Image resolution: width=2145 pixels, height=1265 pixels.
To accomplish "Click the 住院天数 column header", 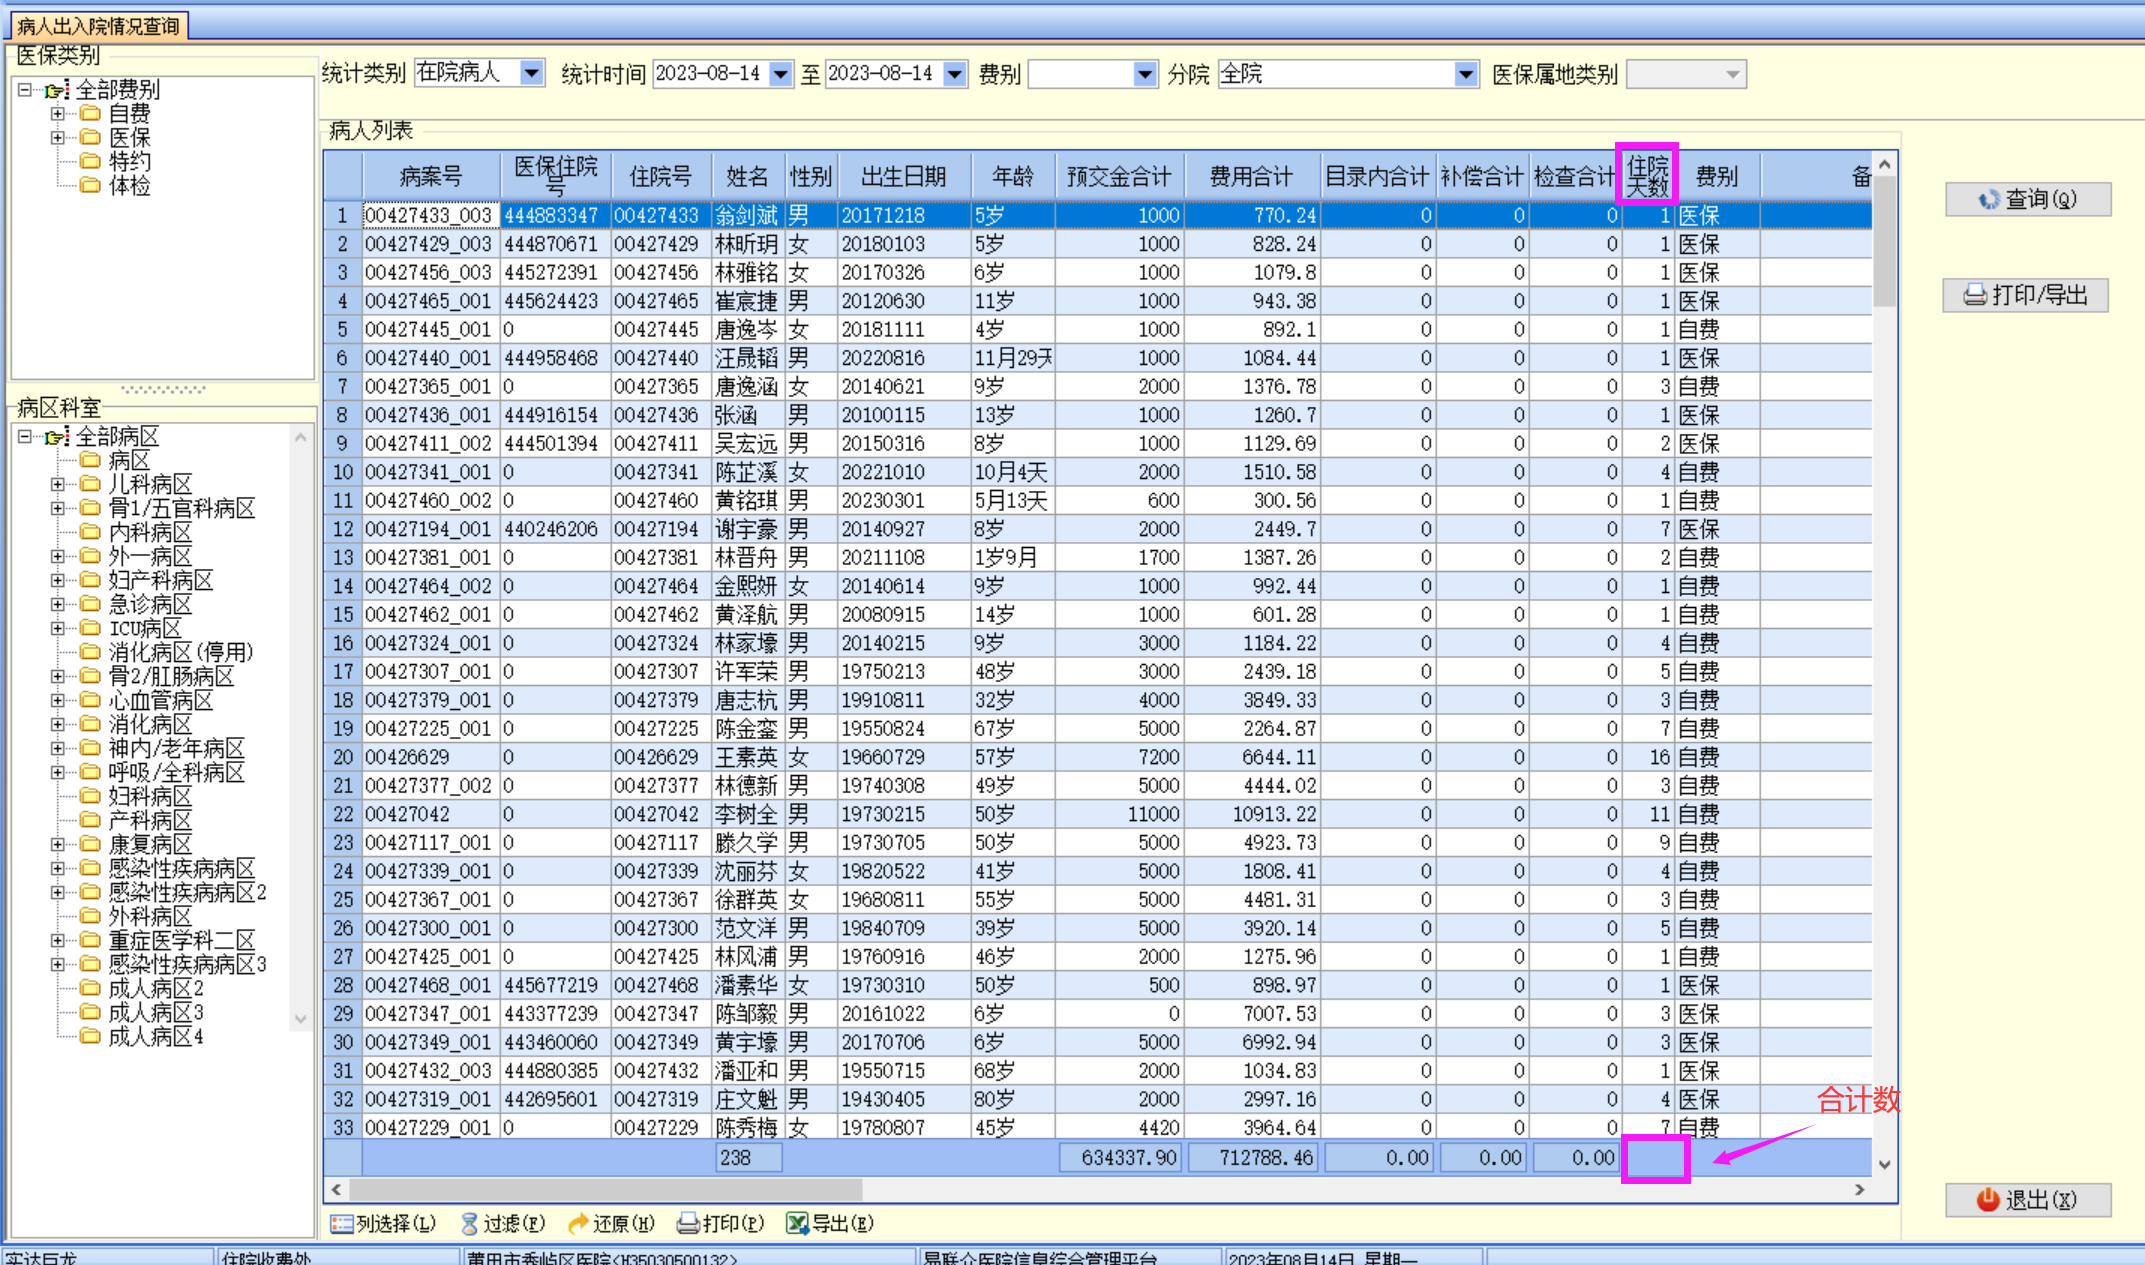I will [x=1646, y=176].
